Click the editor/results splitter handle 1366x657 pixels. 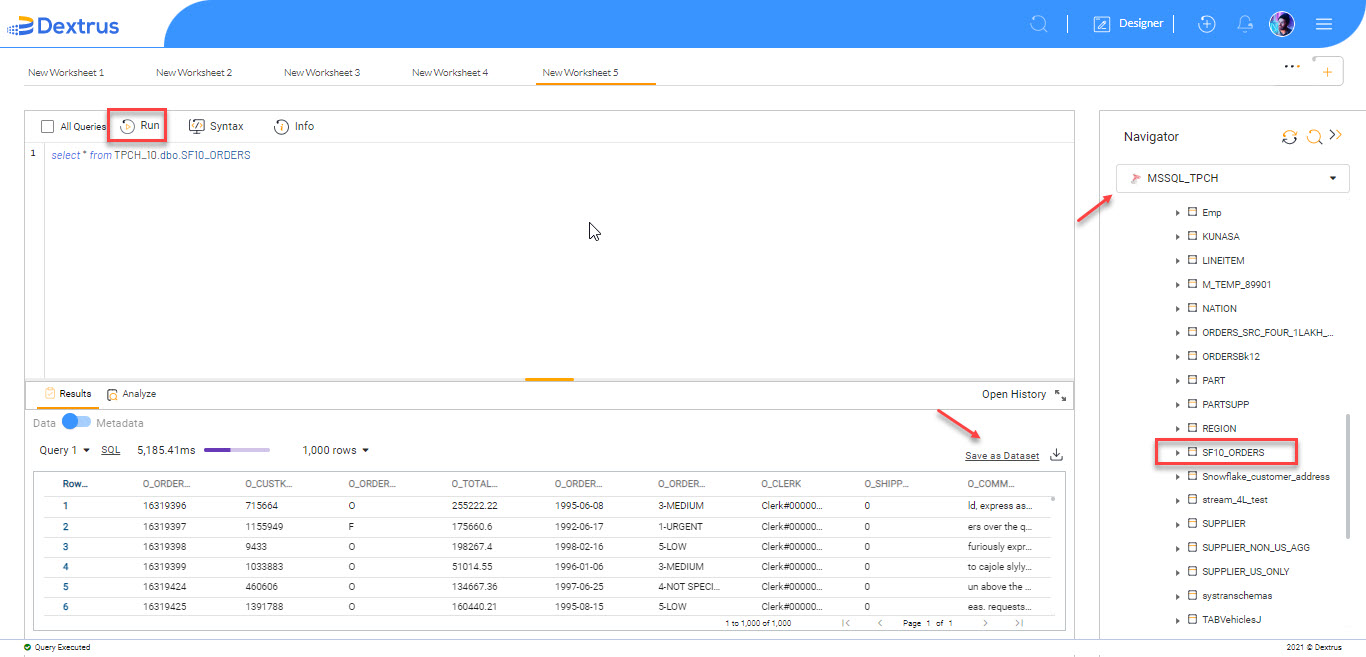(548, 380)
